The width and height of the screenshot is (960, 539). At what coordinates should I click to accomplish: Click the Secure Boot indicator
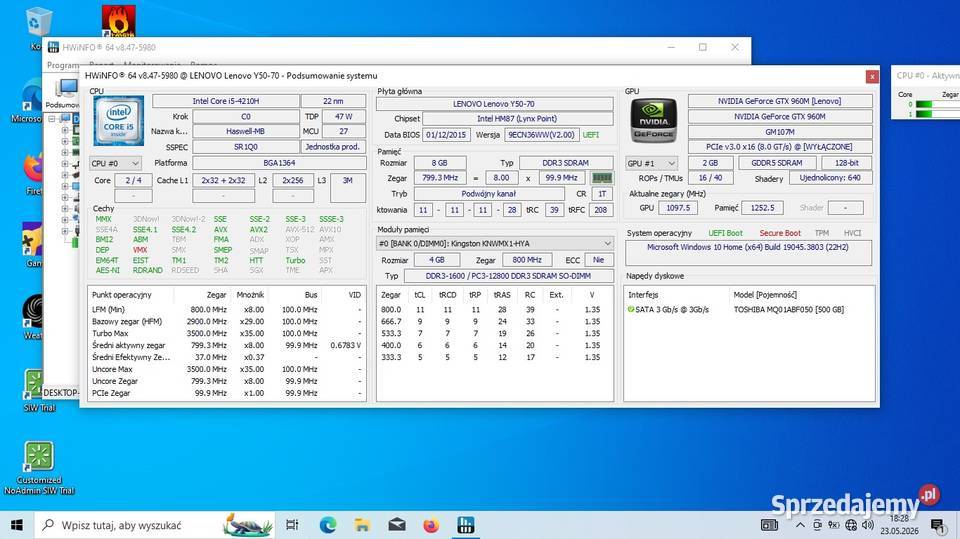780,233
